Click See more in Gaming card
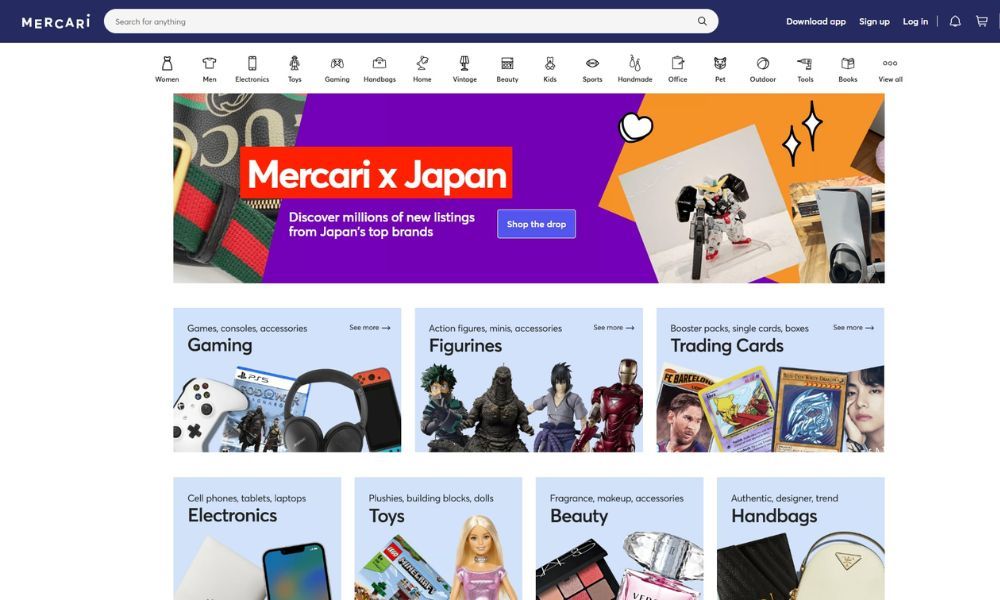The height and width of the screenshot is (600, 1000). [370, 327]
